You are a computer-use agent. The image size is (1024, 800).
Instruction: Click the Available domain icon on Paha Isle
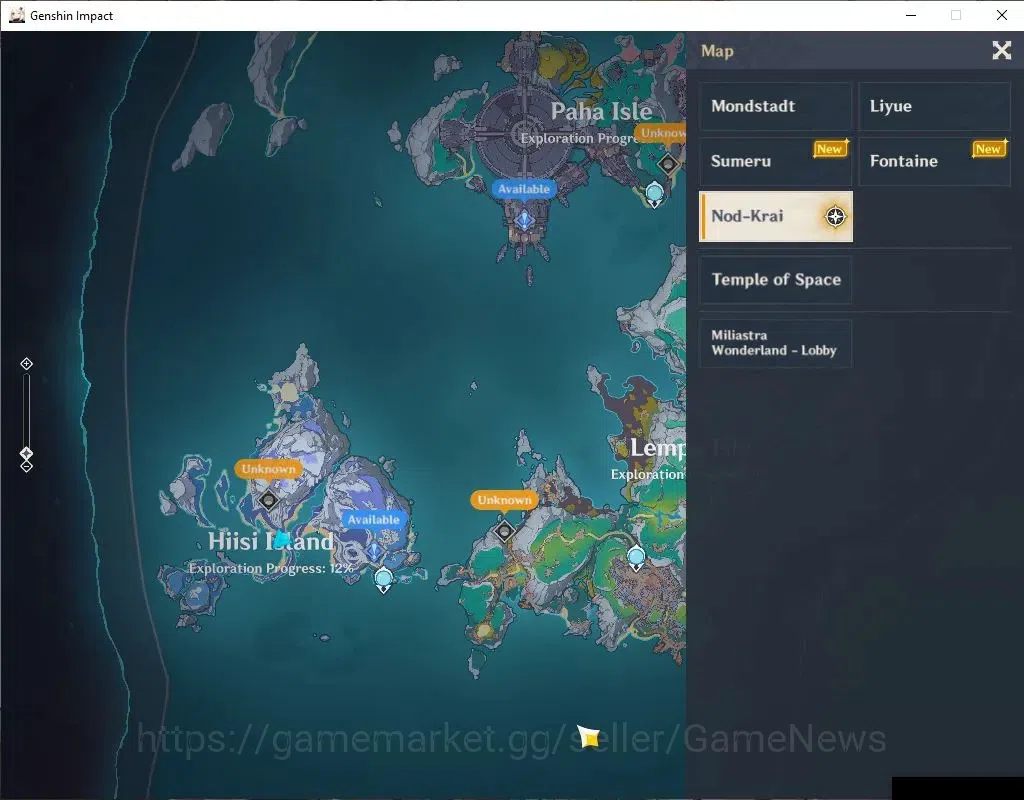524,219
